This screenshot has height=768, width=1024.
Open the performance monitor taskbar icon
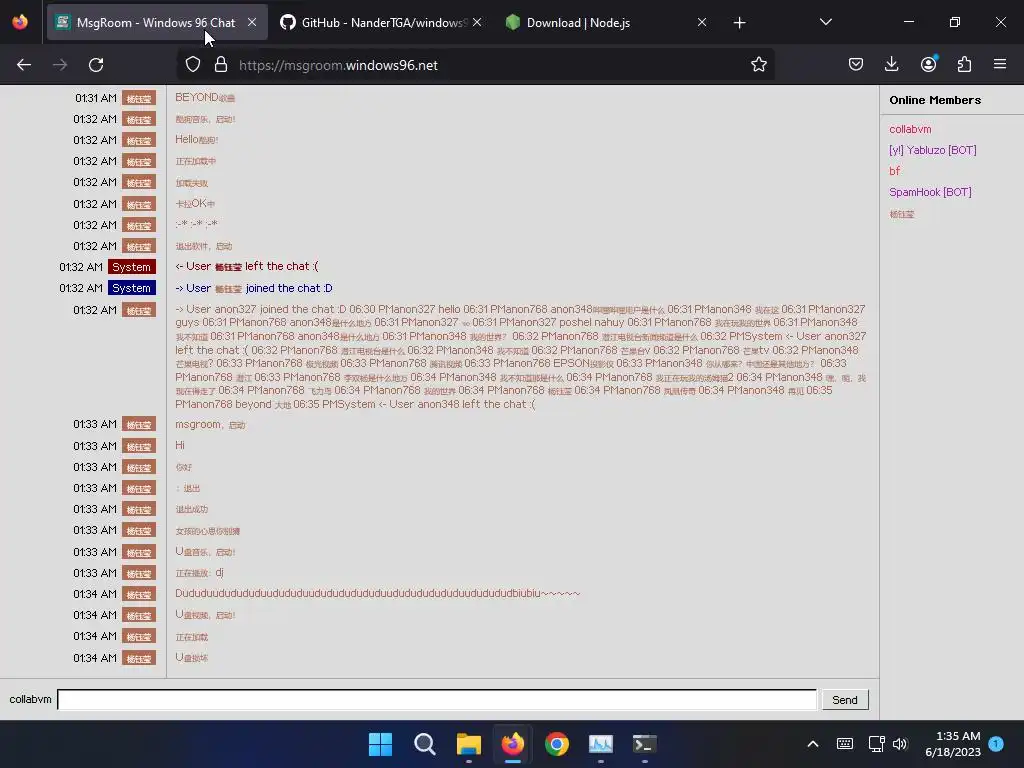click(601, 744)
